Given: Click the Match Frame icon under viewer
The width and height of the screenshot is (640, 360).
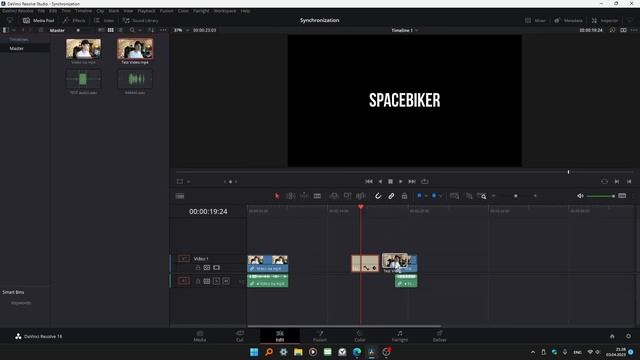Looking at the screenshot, I should tap(604, 181).
